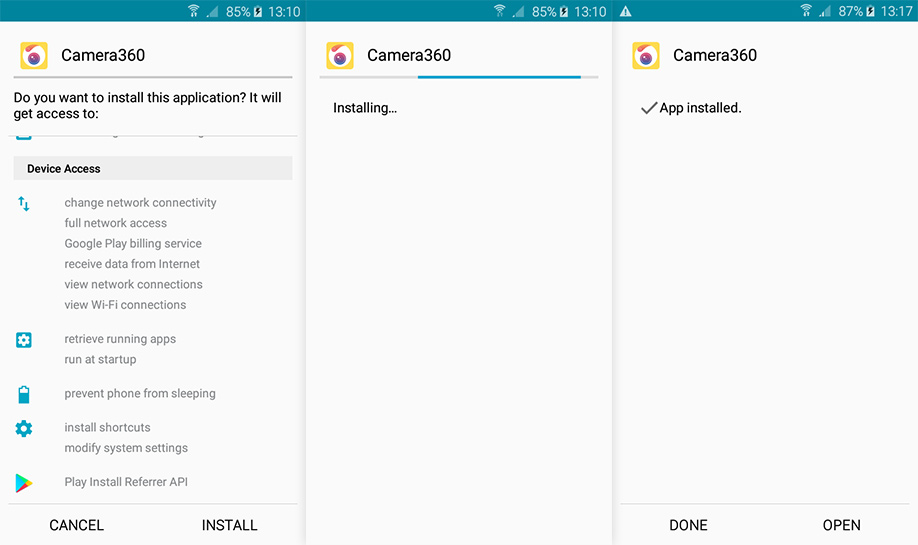
Task: Click 'change network connectivity' permission
Action: [x=141, y=203]
